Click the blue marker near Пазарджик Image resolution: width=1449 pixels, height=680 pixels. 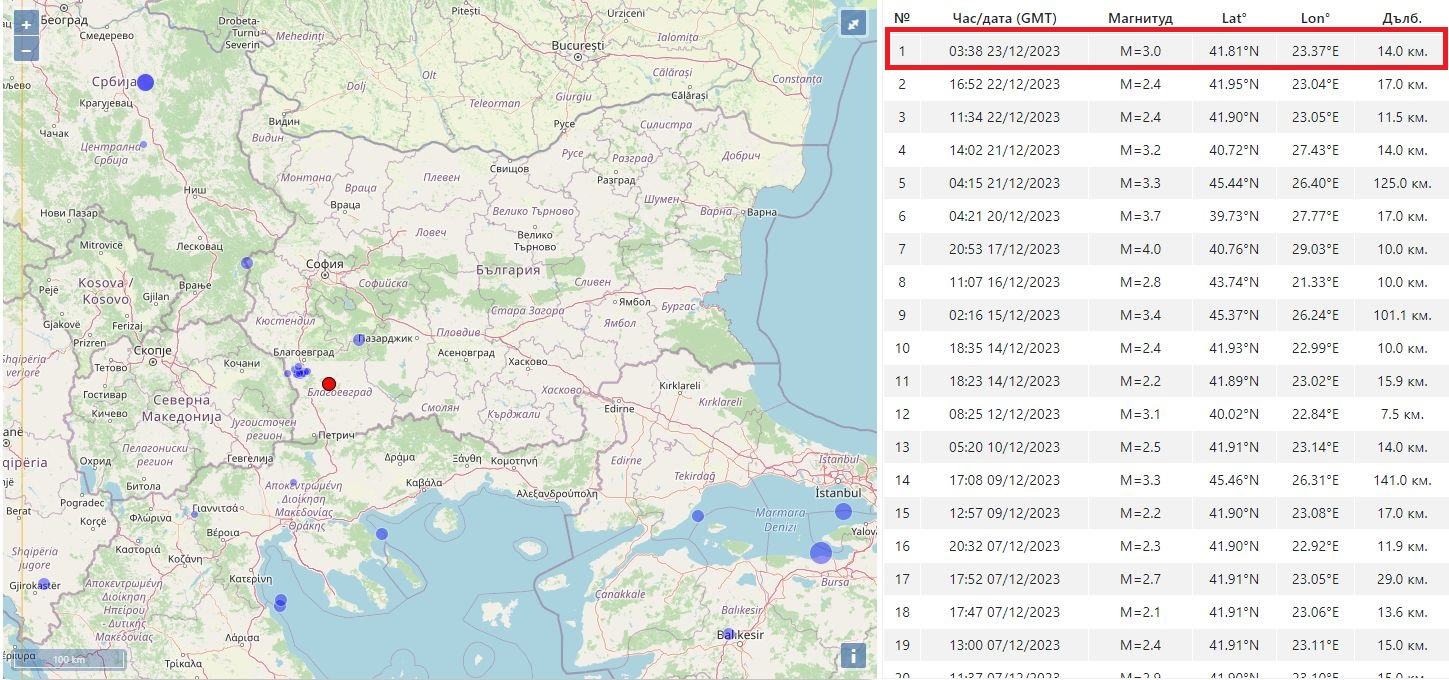click(x=359, y=340)
